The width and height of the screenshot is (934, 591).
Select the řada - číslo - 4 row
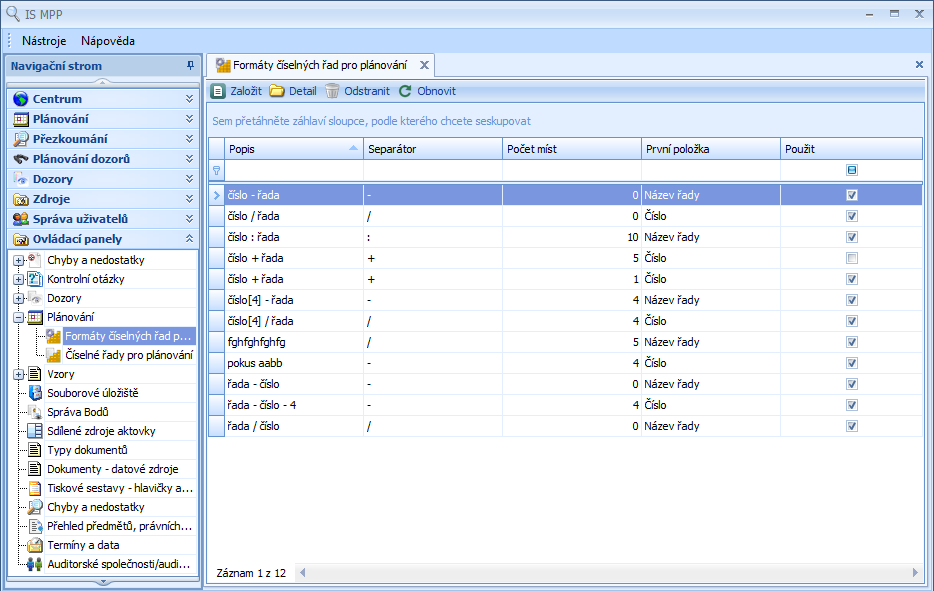[x=565, y=405]
